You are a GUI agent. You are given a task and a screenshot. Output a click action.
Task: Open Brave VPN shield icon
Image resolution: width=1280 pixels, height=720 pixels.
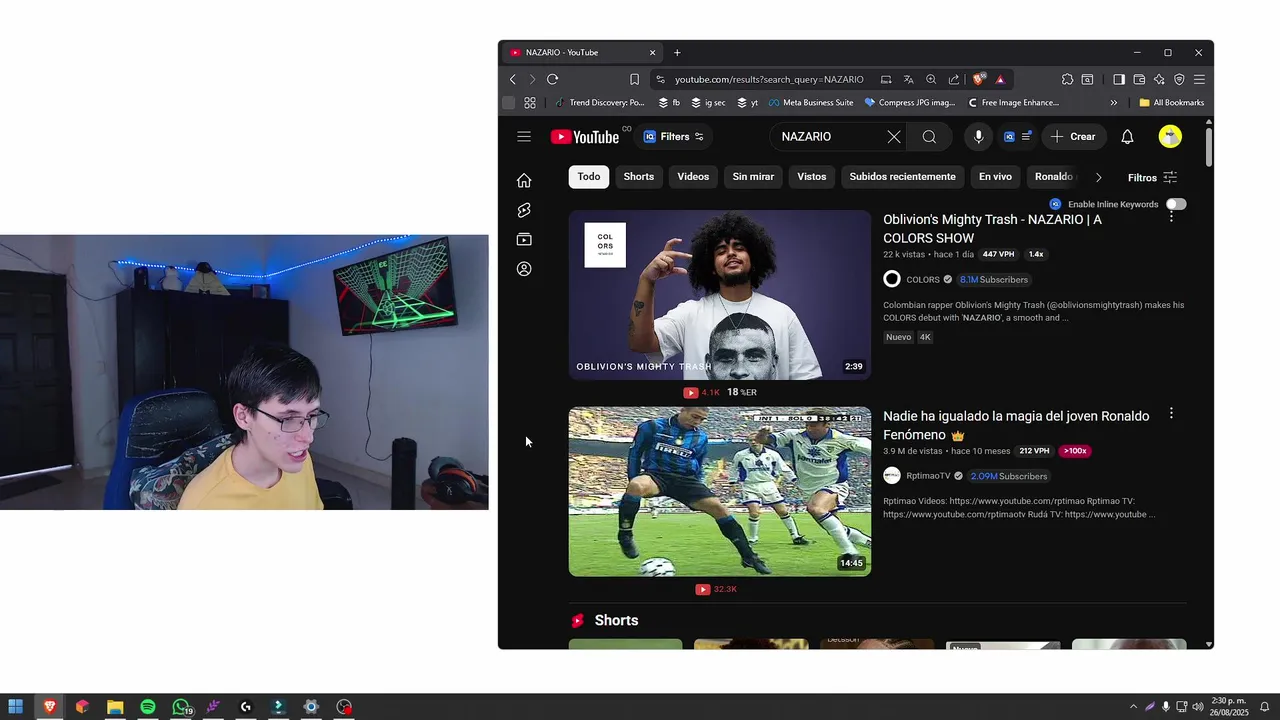pos(1179,79)
